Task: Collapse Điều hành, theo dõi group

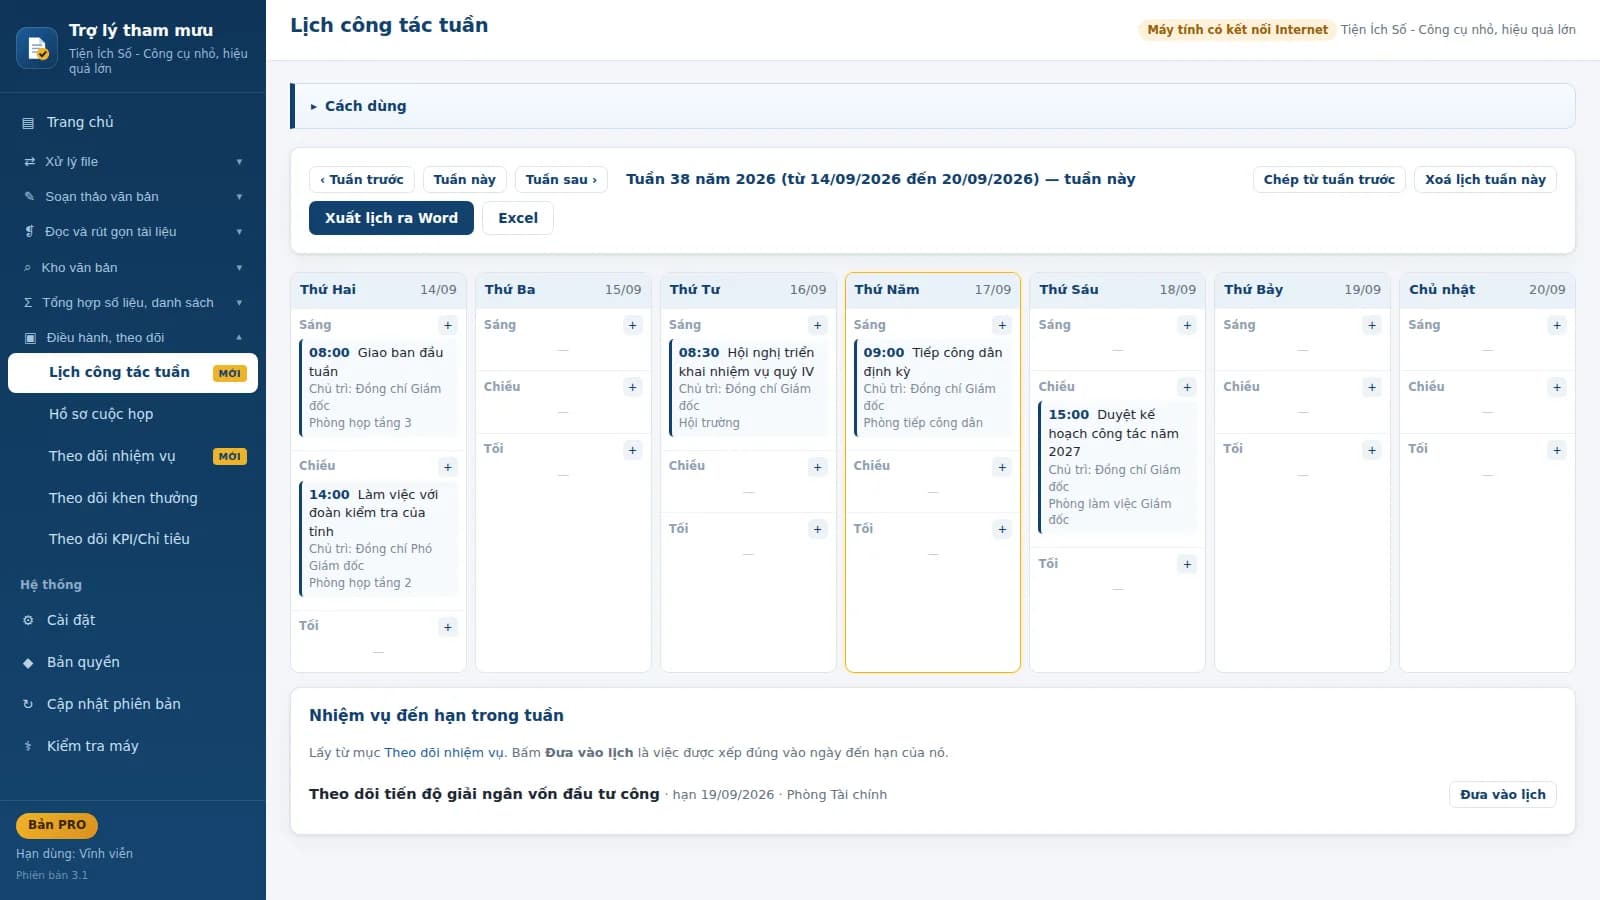Action: 133,338
